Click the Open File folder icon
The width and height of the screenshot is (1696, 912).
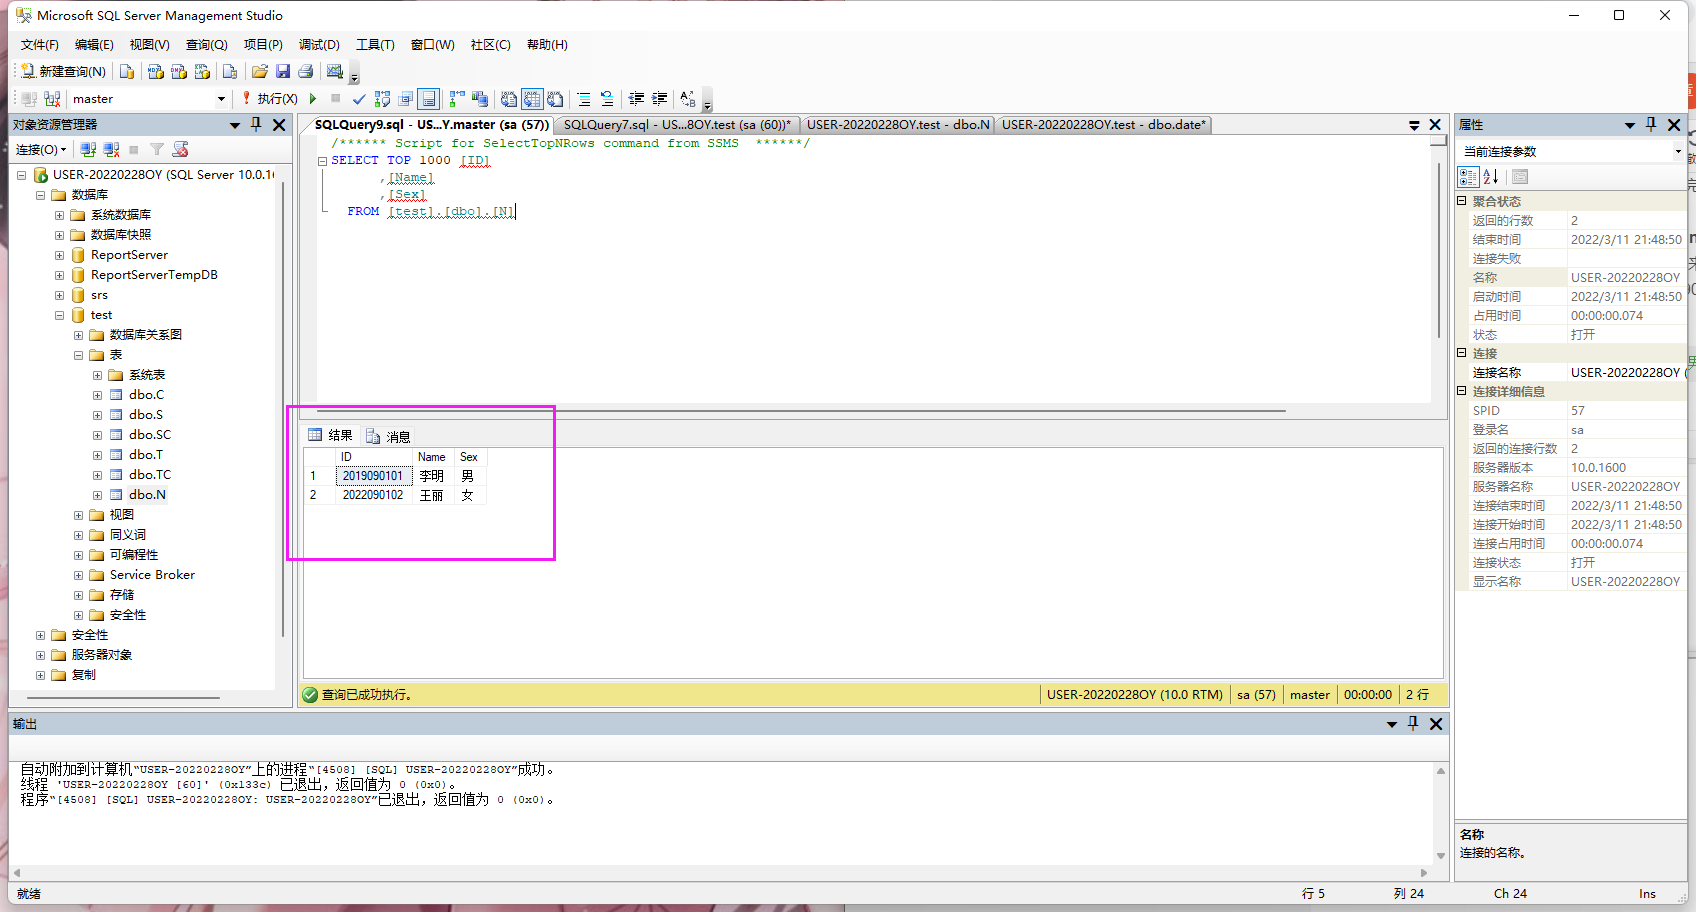pyautogui.click(x=260, y=71)
